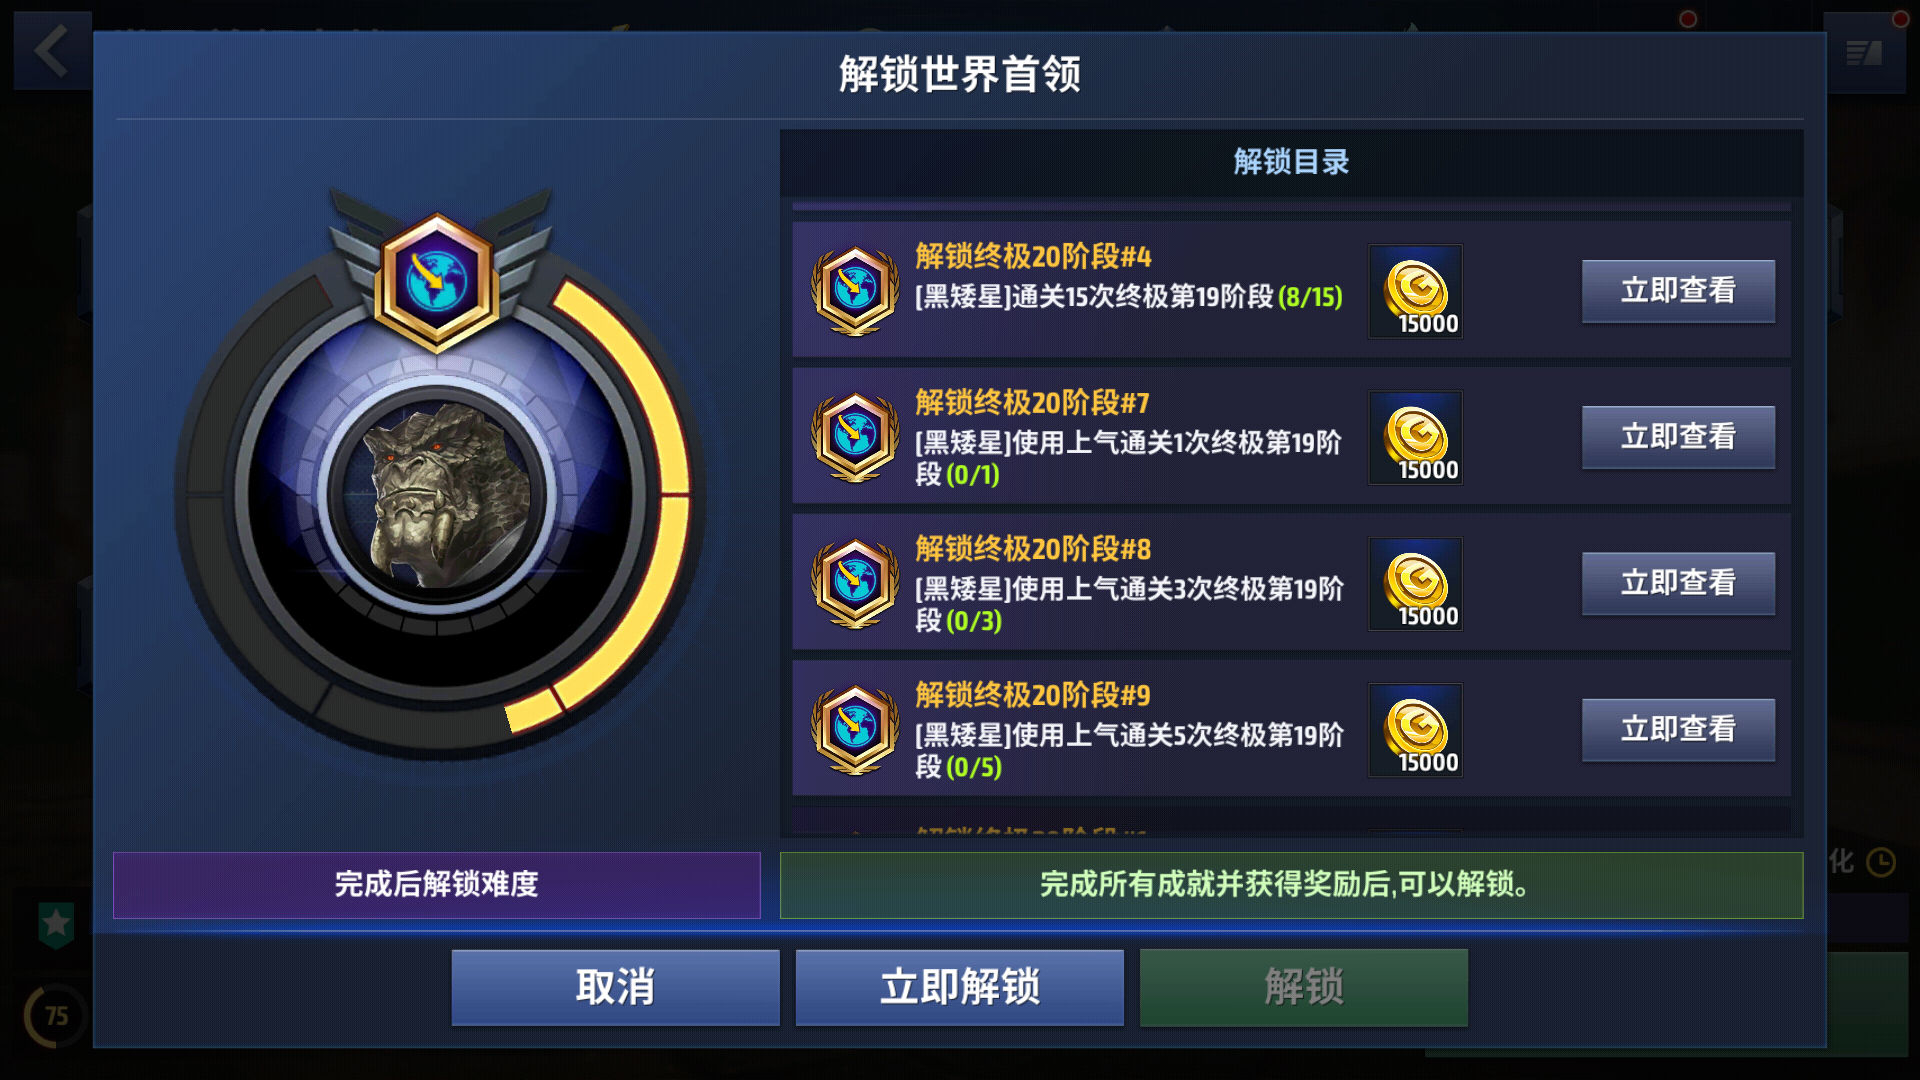This screenshot has height=1080, width=1920.
Task: Click the 取消 button
Action: pyautogui.click(x=615, y=987)
